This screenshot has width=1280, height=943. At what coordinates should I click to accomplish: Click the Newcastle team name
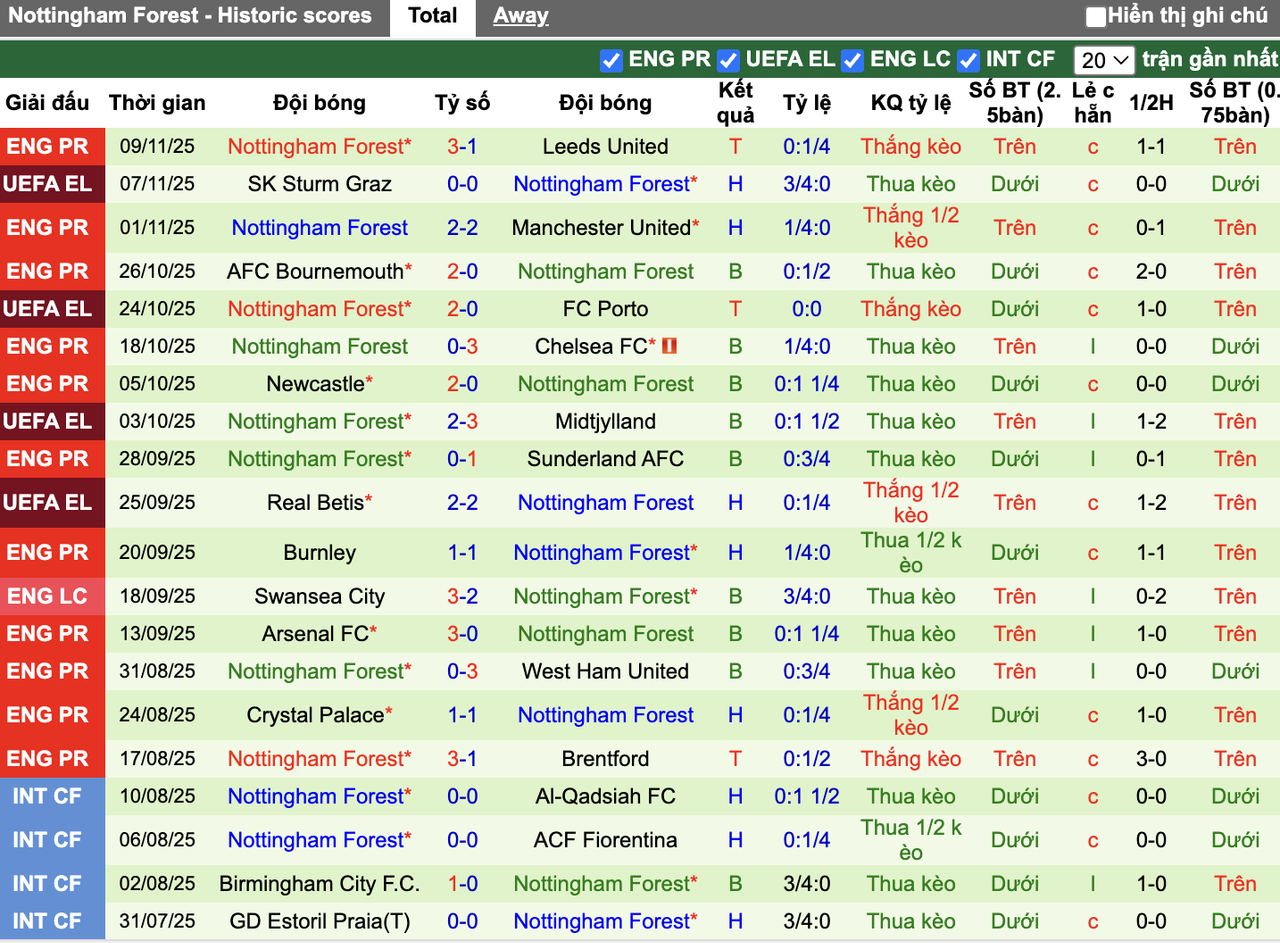[x=315, y=384]
